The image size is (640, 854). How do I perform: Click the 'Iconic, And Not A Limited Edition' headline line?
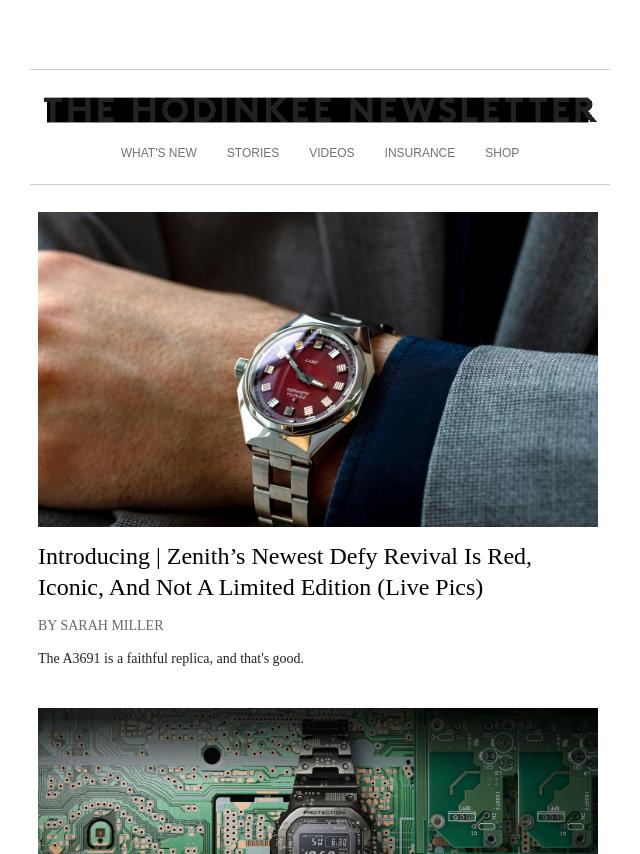[260, 588]
